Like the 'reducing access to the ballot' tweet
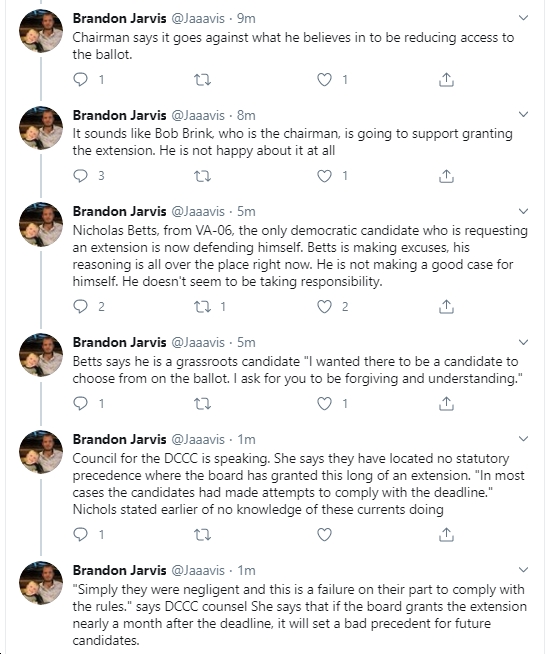 click(324, 79)
